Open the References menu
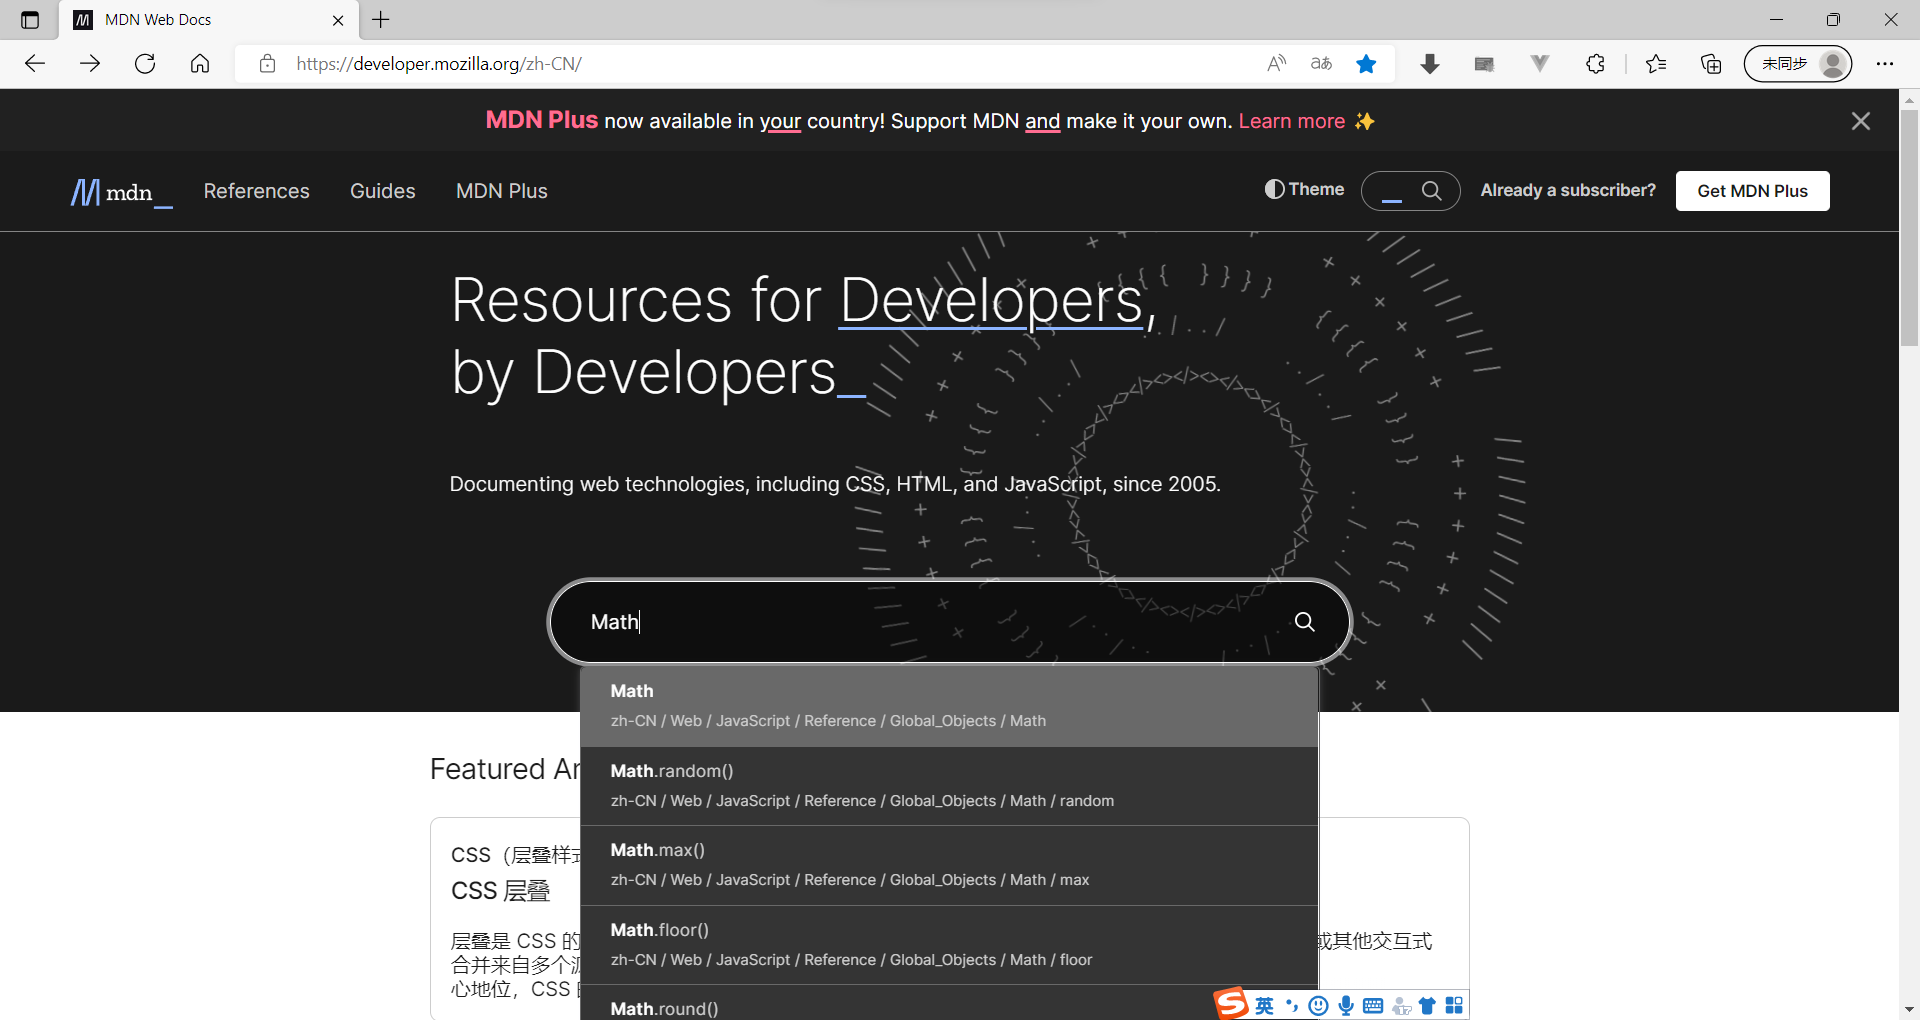Viewport: 1920px width, 1020px height. (x=257, y=191)
